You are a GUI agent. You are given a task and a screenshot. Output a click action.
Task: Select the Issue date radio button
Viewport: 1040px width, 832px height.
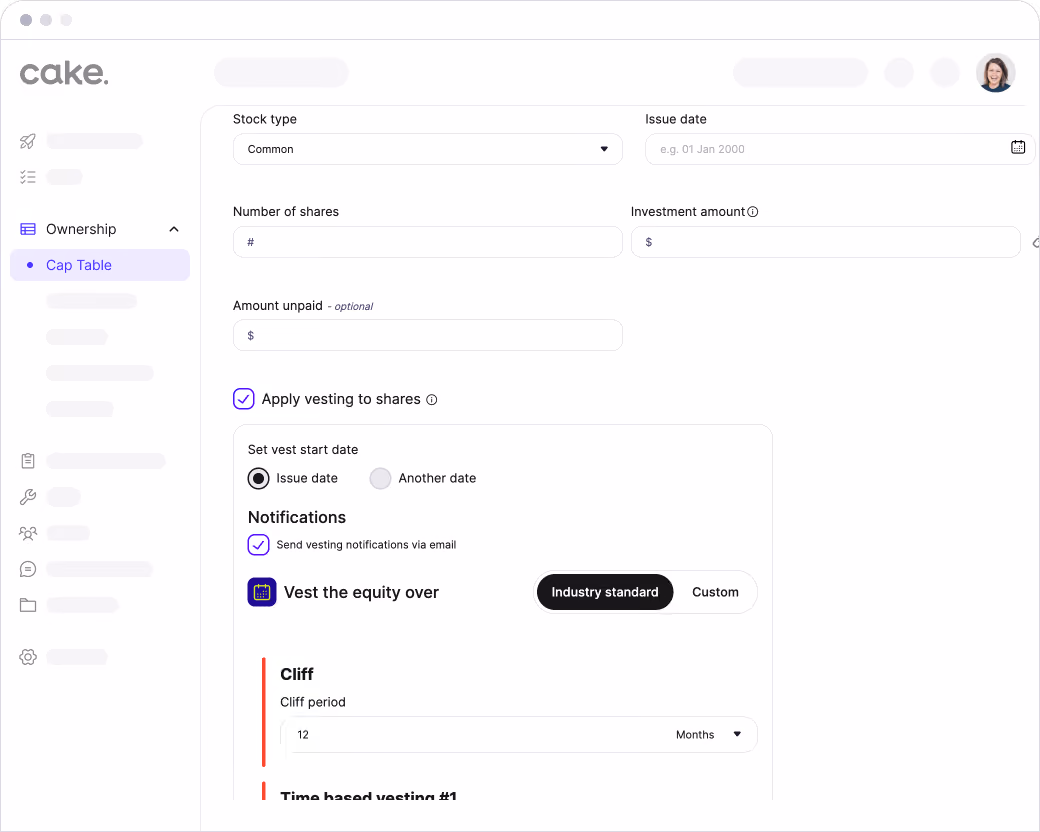point(259,478)
